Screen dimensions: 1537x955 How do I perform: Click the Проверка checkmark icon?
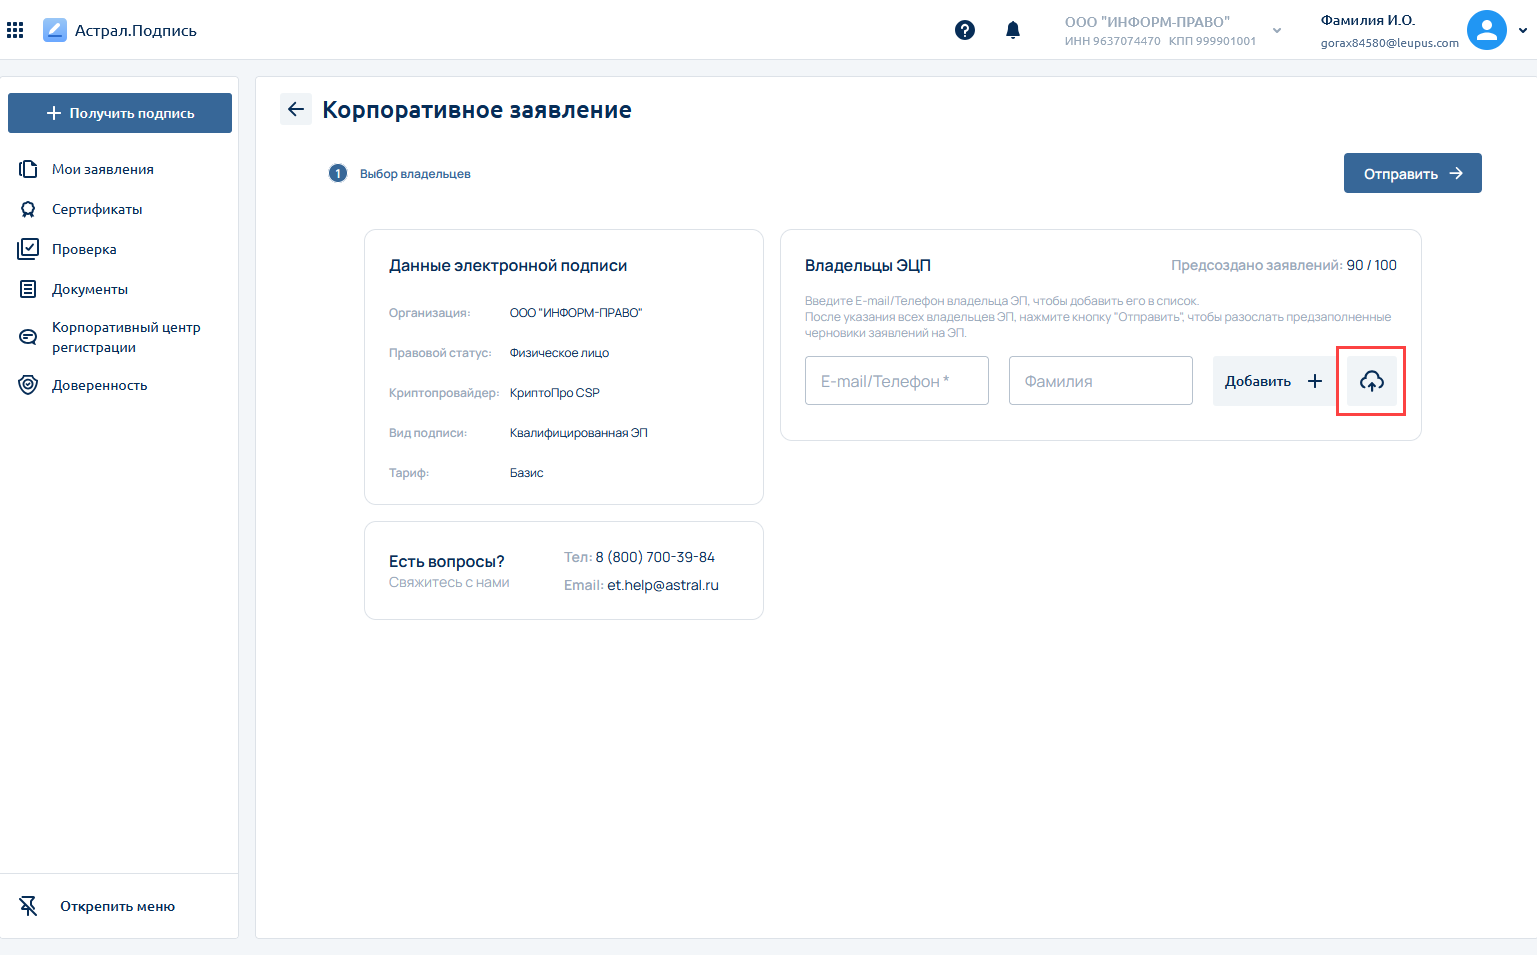[28, 249]
